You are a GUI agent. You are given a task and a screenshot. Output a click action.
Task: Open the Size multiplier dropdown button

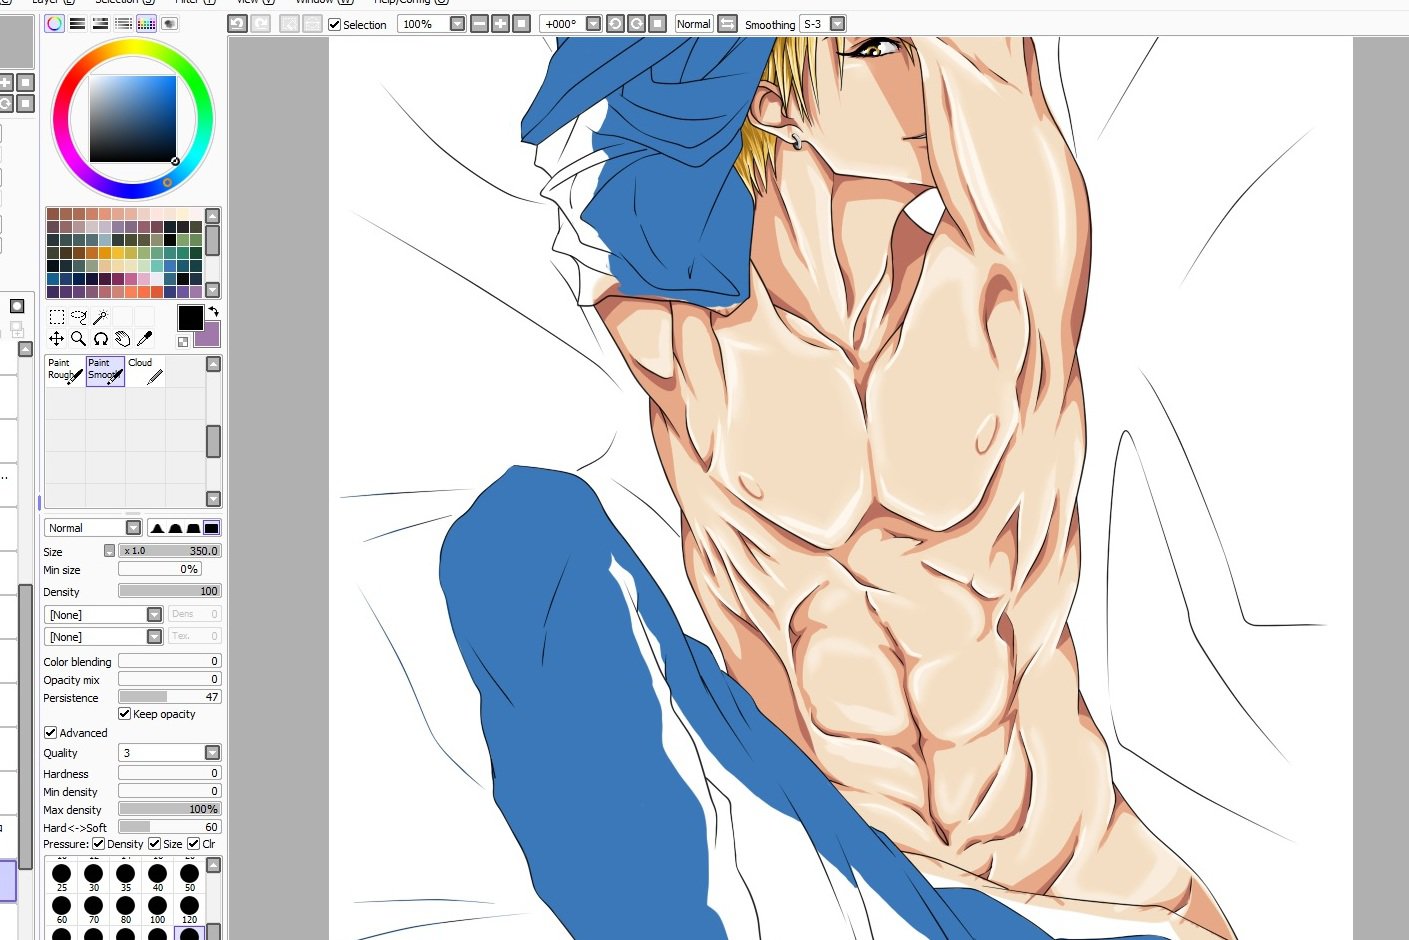(109, 551)
